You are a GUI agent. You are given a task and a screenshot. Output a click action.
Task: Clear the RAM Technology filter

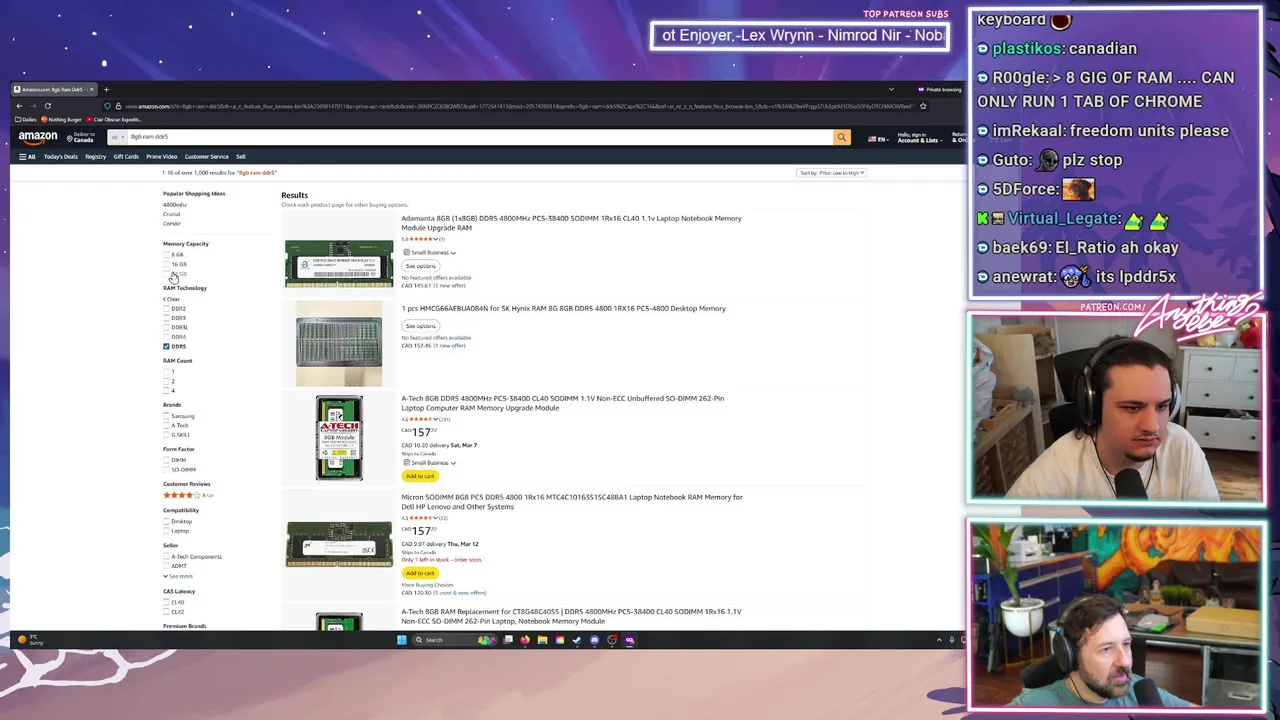171,299
